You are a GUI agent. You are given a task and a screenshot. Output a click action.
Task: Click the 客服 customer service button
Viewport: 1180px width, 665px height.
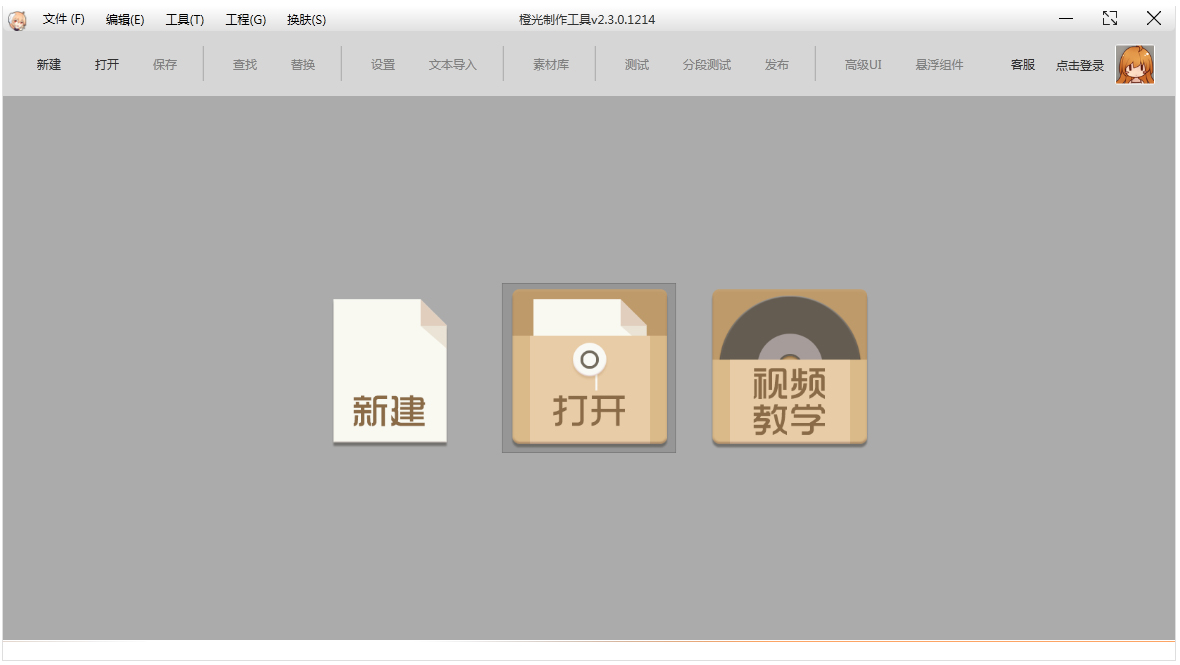click(1023, 65)
